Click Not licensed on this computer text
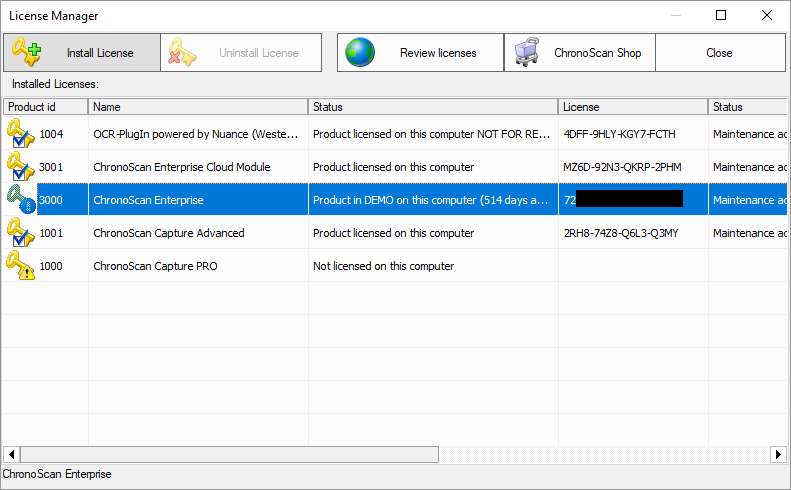This screenshot has height=490, width=791. [383, 266]
